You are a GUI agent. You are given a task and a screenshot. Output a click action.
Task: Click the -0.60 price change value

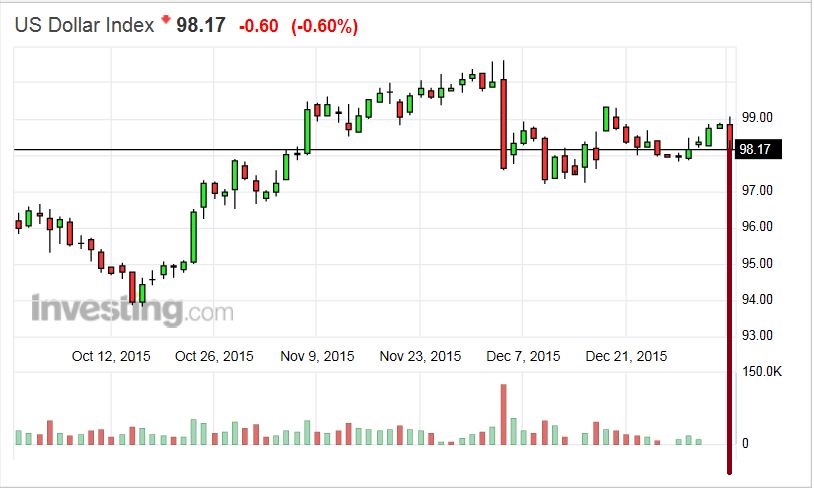pyautogui.click(x=260, y=27)
